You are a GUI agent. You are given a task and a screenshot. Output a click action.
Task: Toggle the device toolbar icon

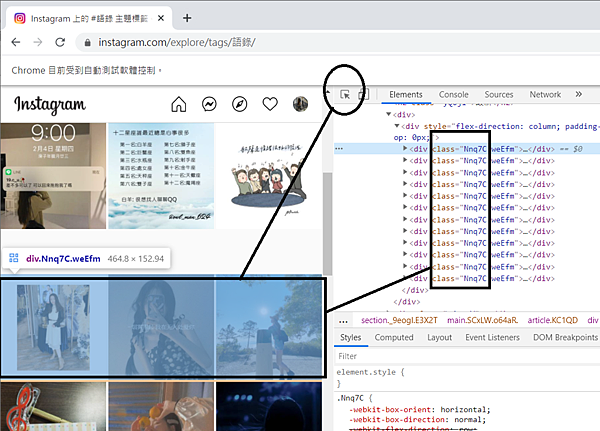pyautogui.click(x=364, y=95)
